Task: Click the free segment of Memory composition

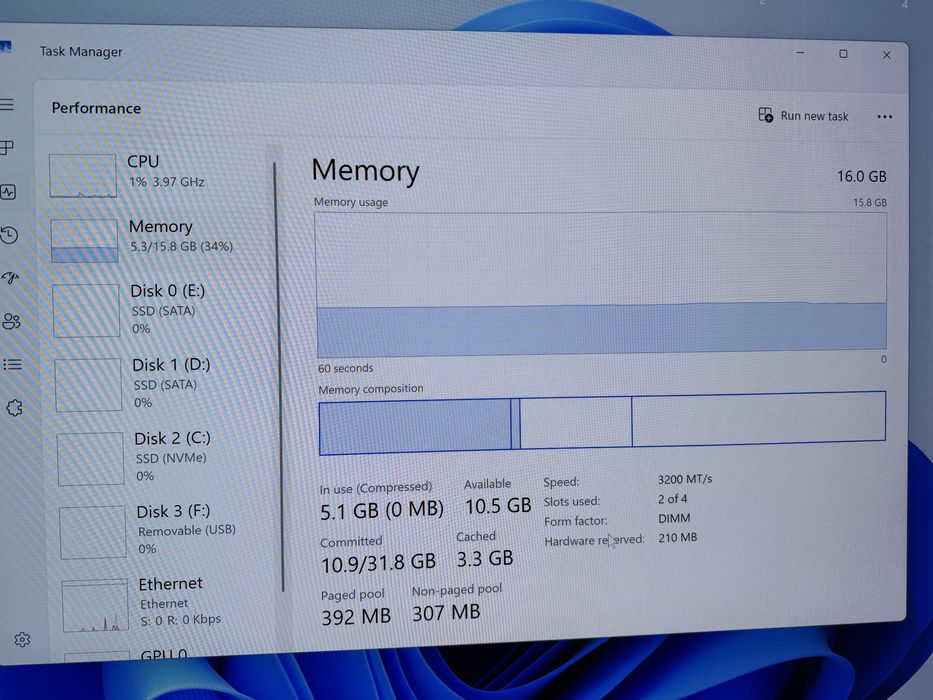Action: pyautogui.click(x=759, y=418)
